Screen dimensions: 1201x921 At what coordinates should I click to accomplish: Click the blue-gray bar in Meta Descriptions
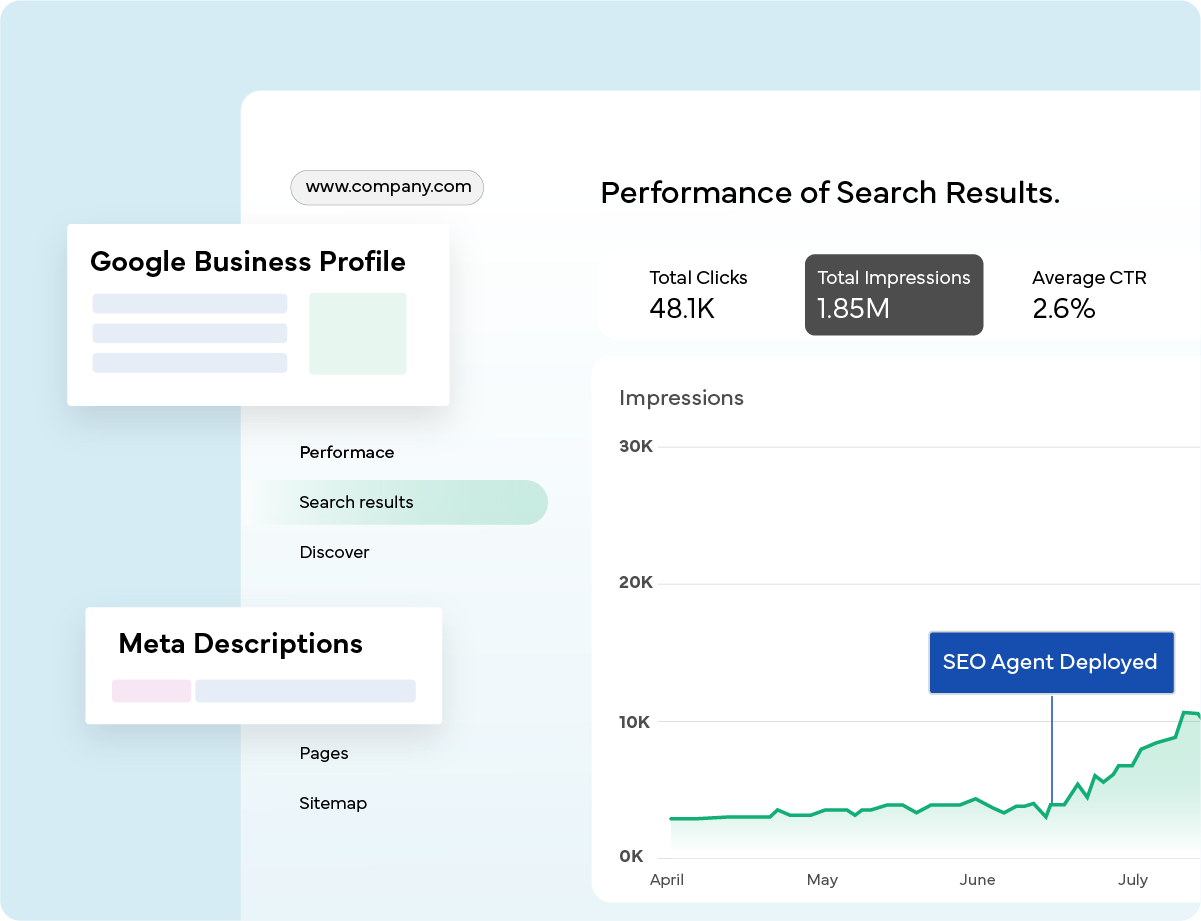[305, 691]
